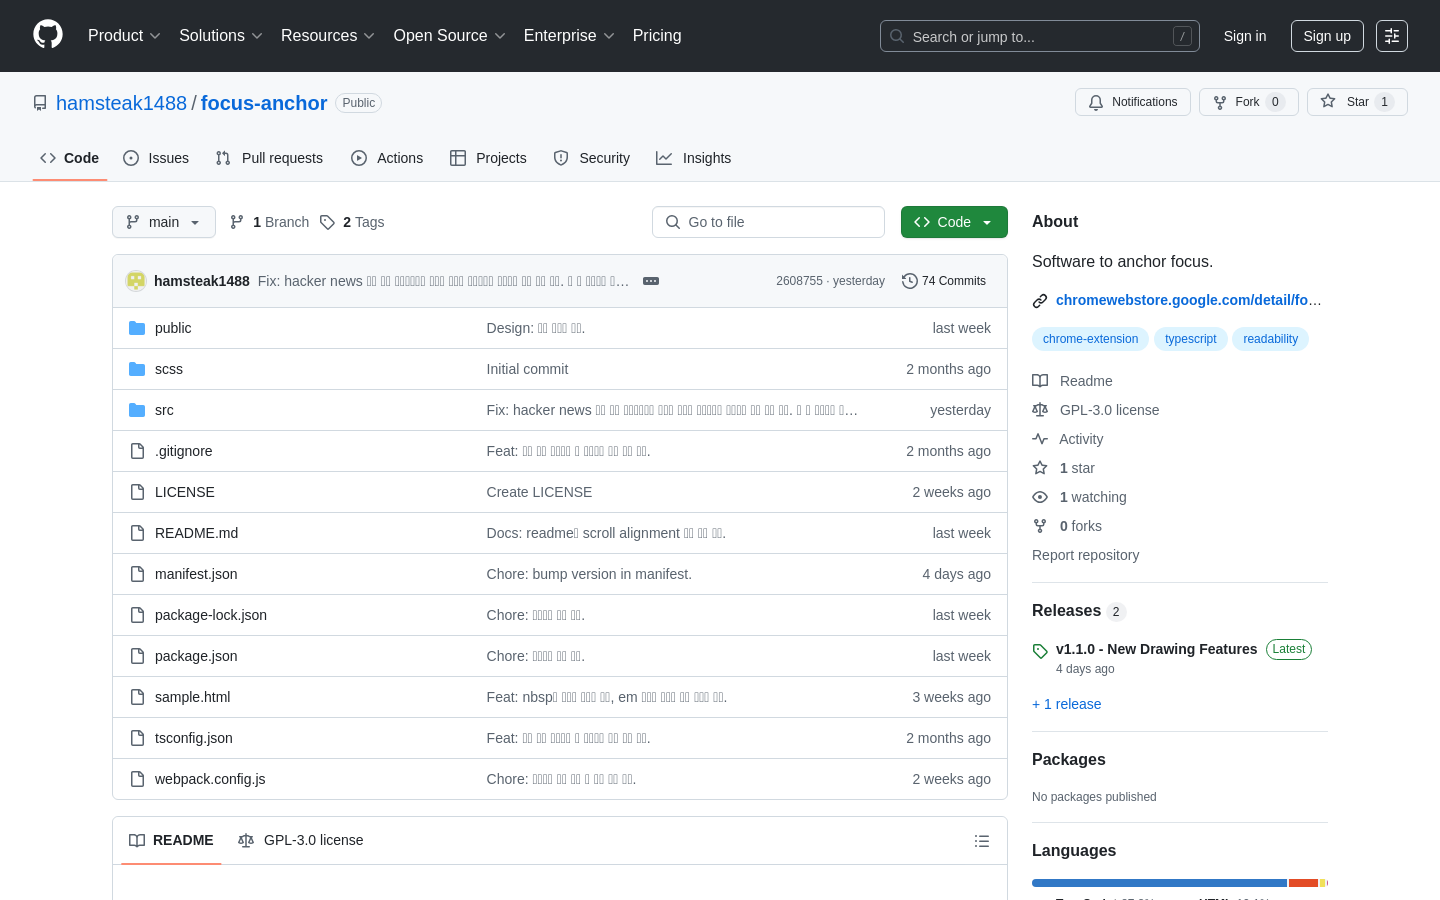Click the Pricing link
The width and height of the screenshot is (1440, 900).
657,36
